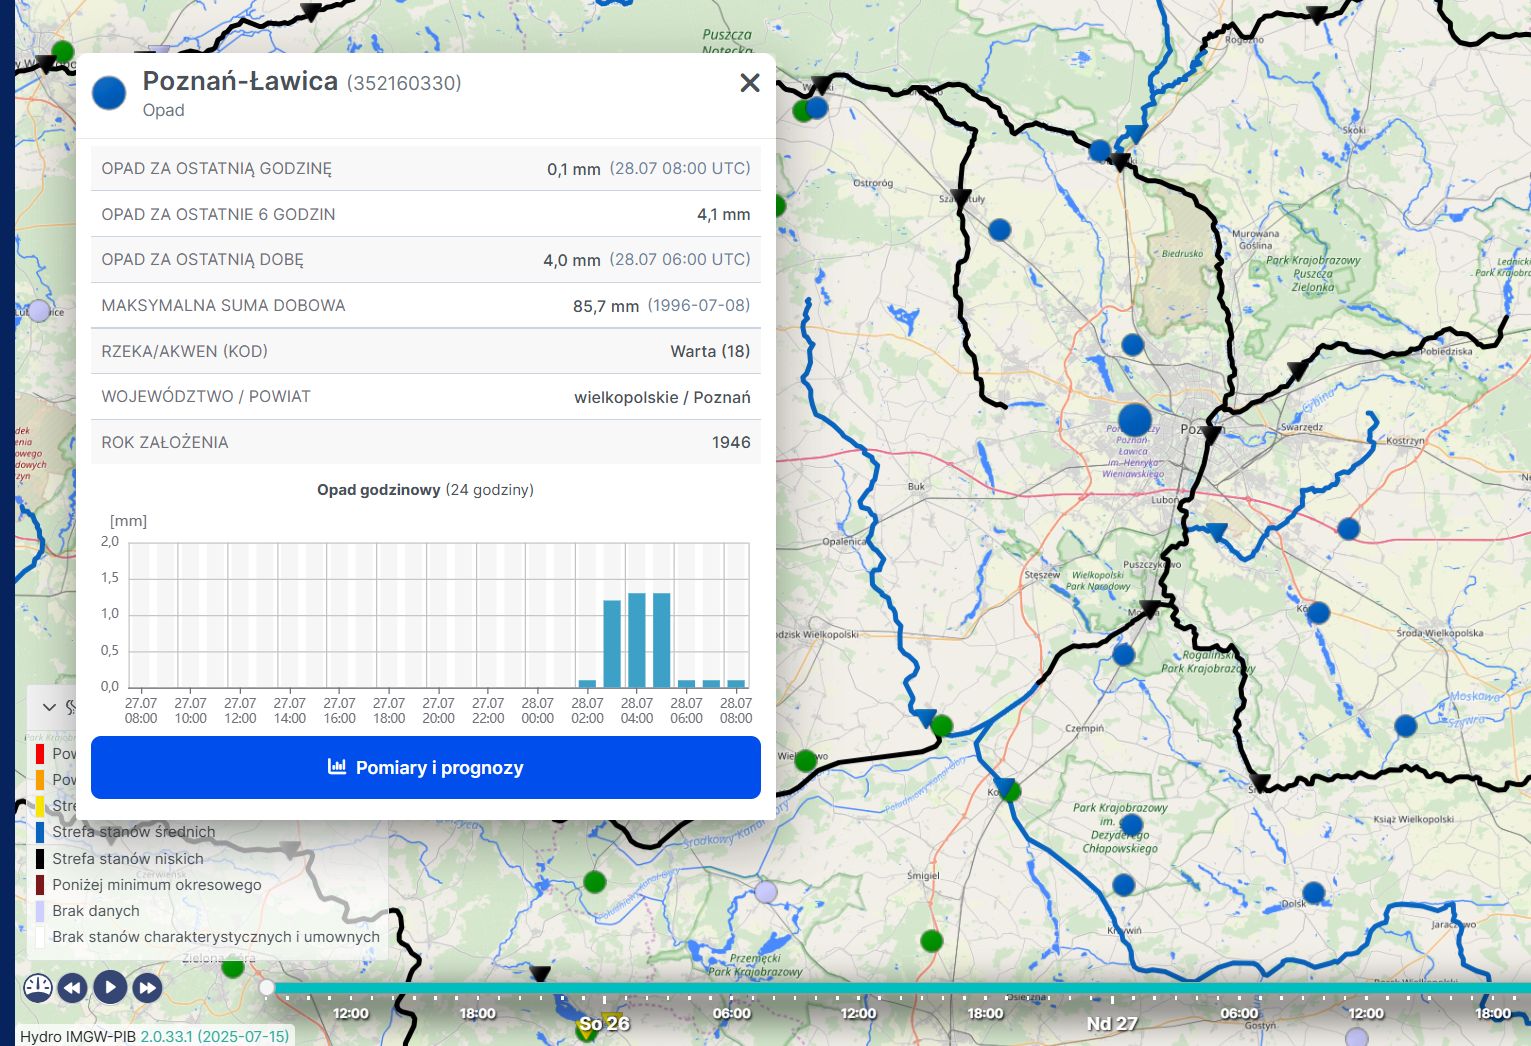Click the blue Strefa stanów średnich swatch

pyautogui.click(x=40, y=832)
